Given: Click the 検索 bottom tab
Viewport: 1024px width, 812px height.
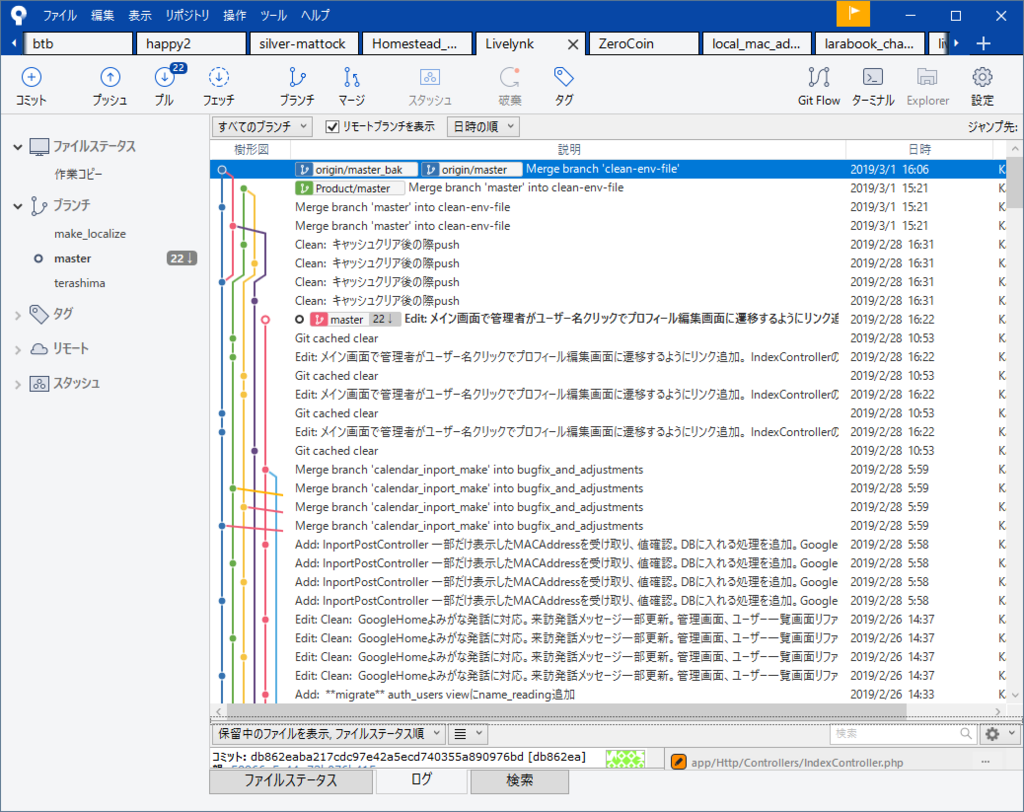Looking at the screenshot, I should pos(519,781).
